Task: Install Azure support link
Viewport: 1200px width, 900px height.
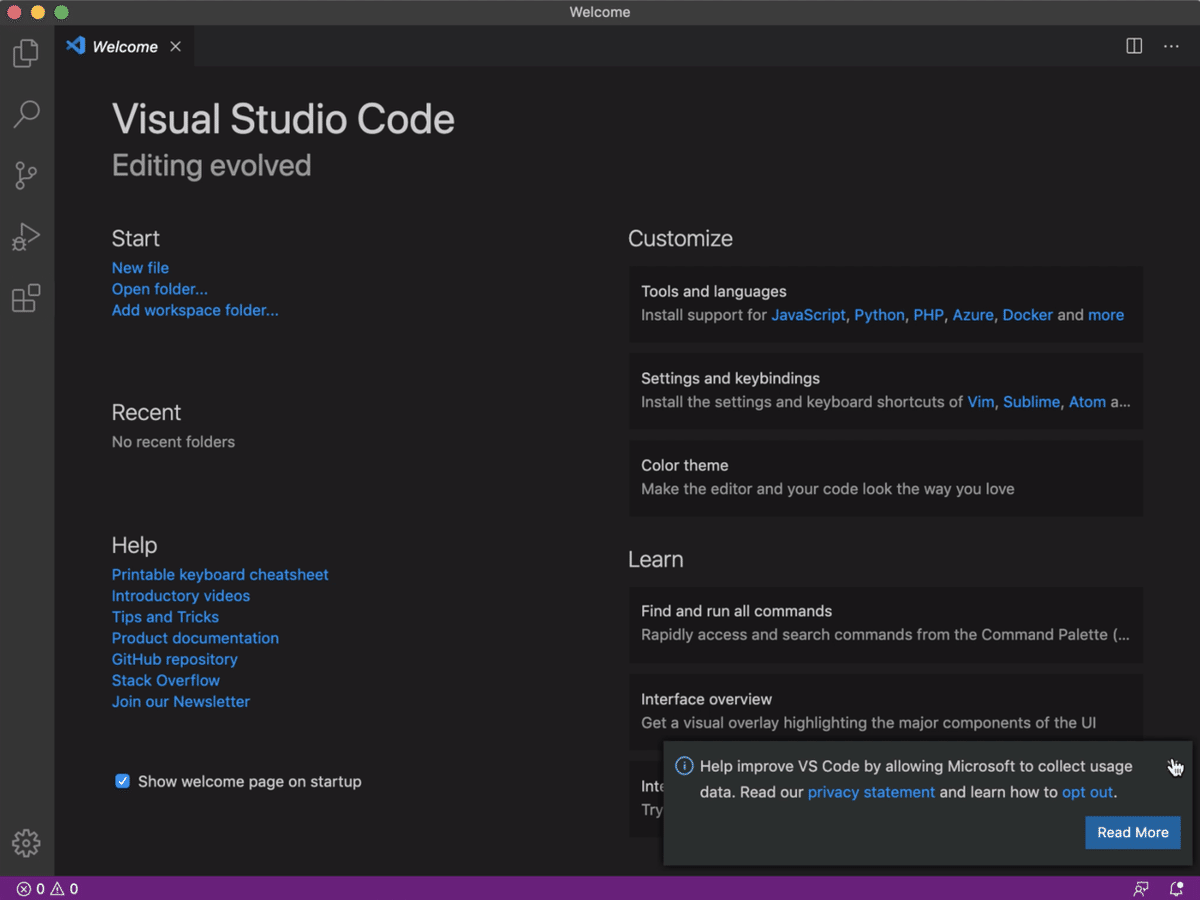Action: pos(973,315)
